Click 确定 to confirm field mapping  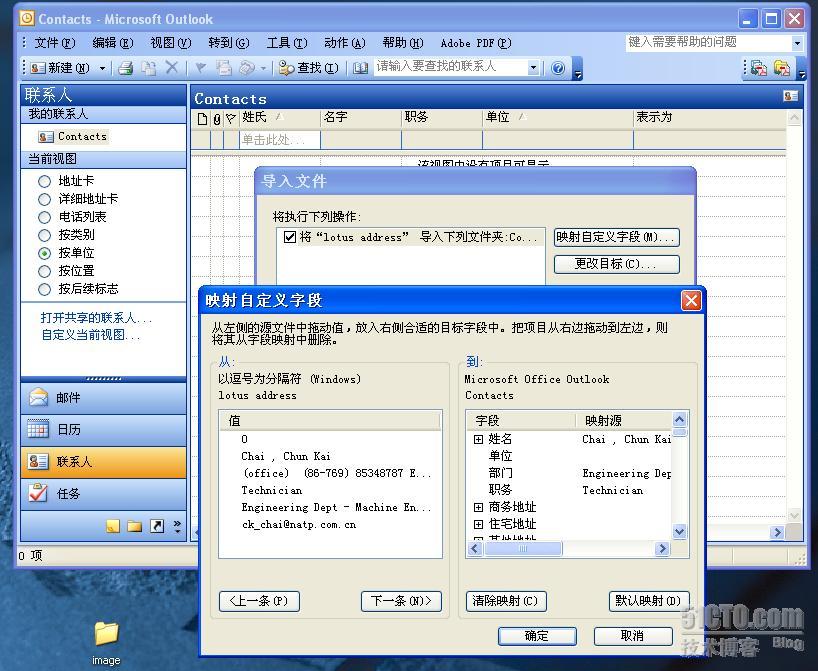pyautogui.click(x=537, y=636)
